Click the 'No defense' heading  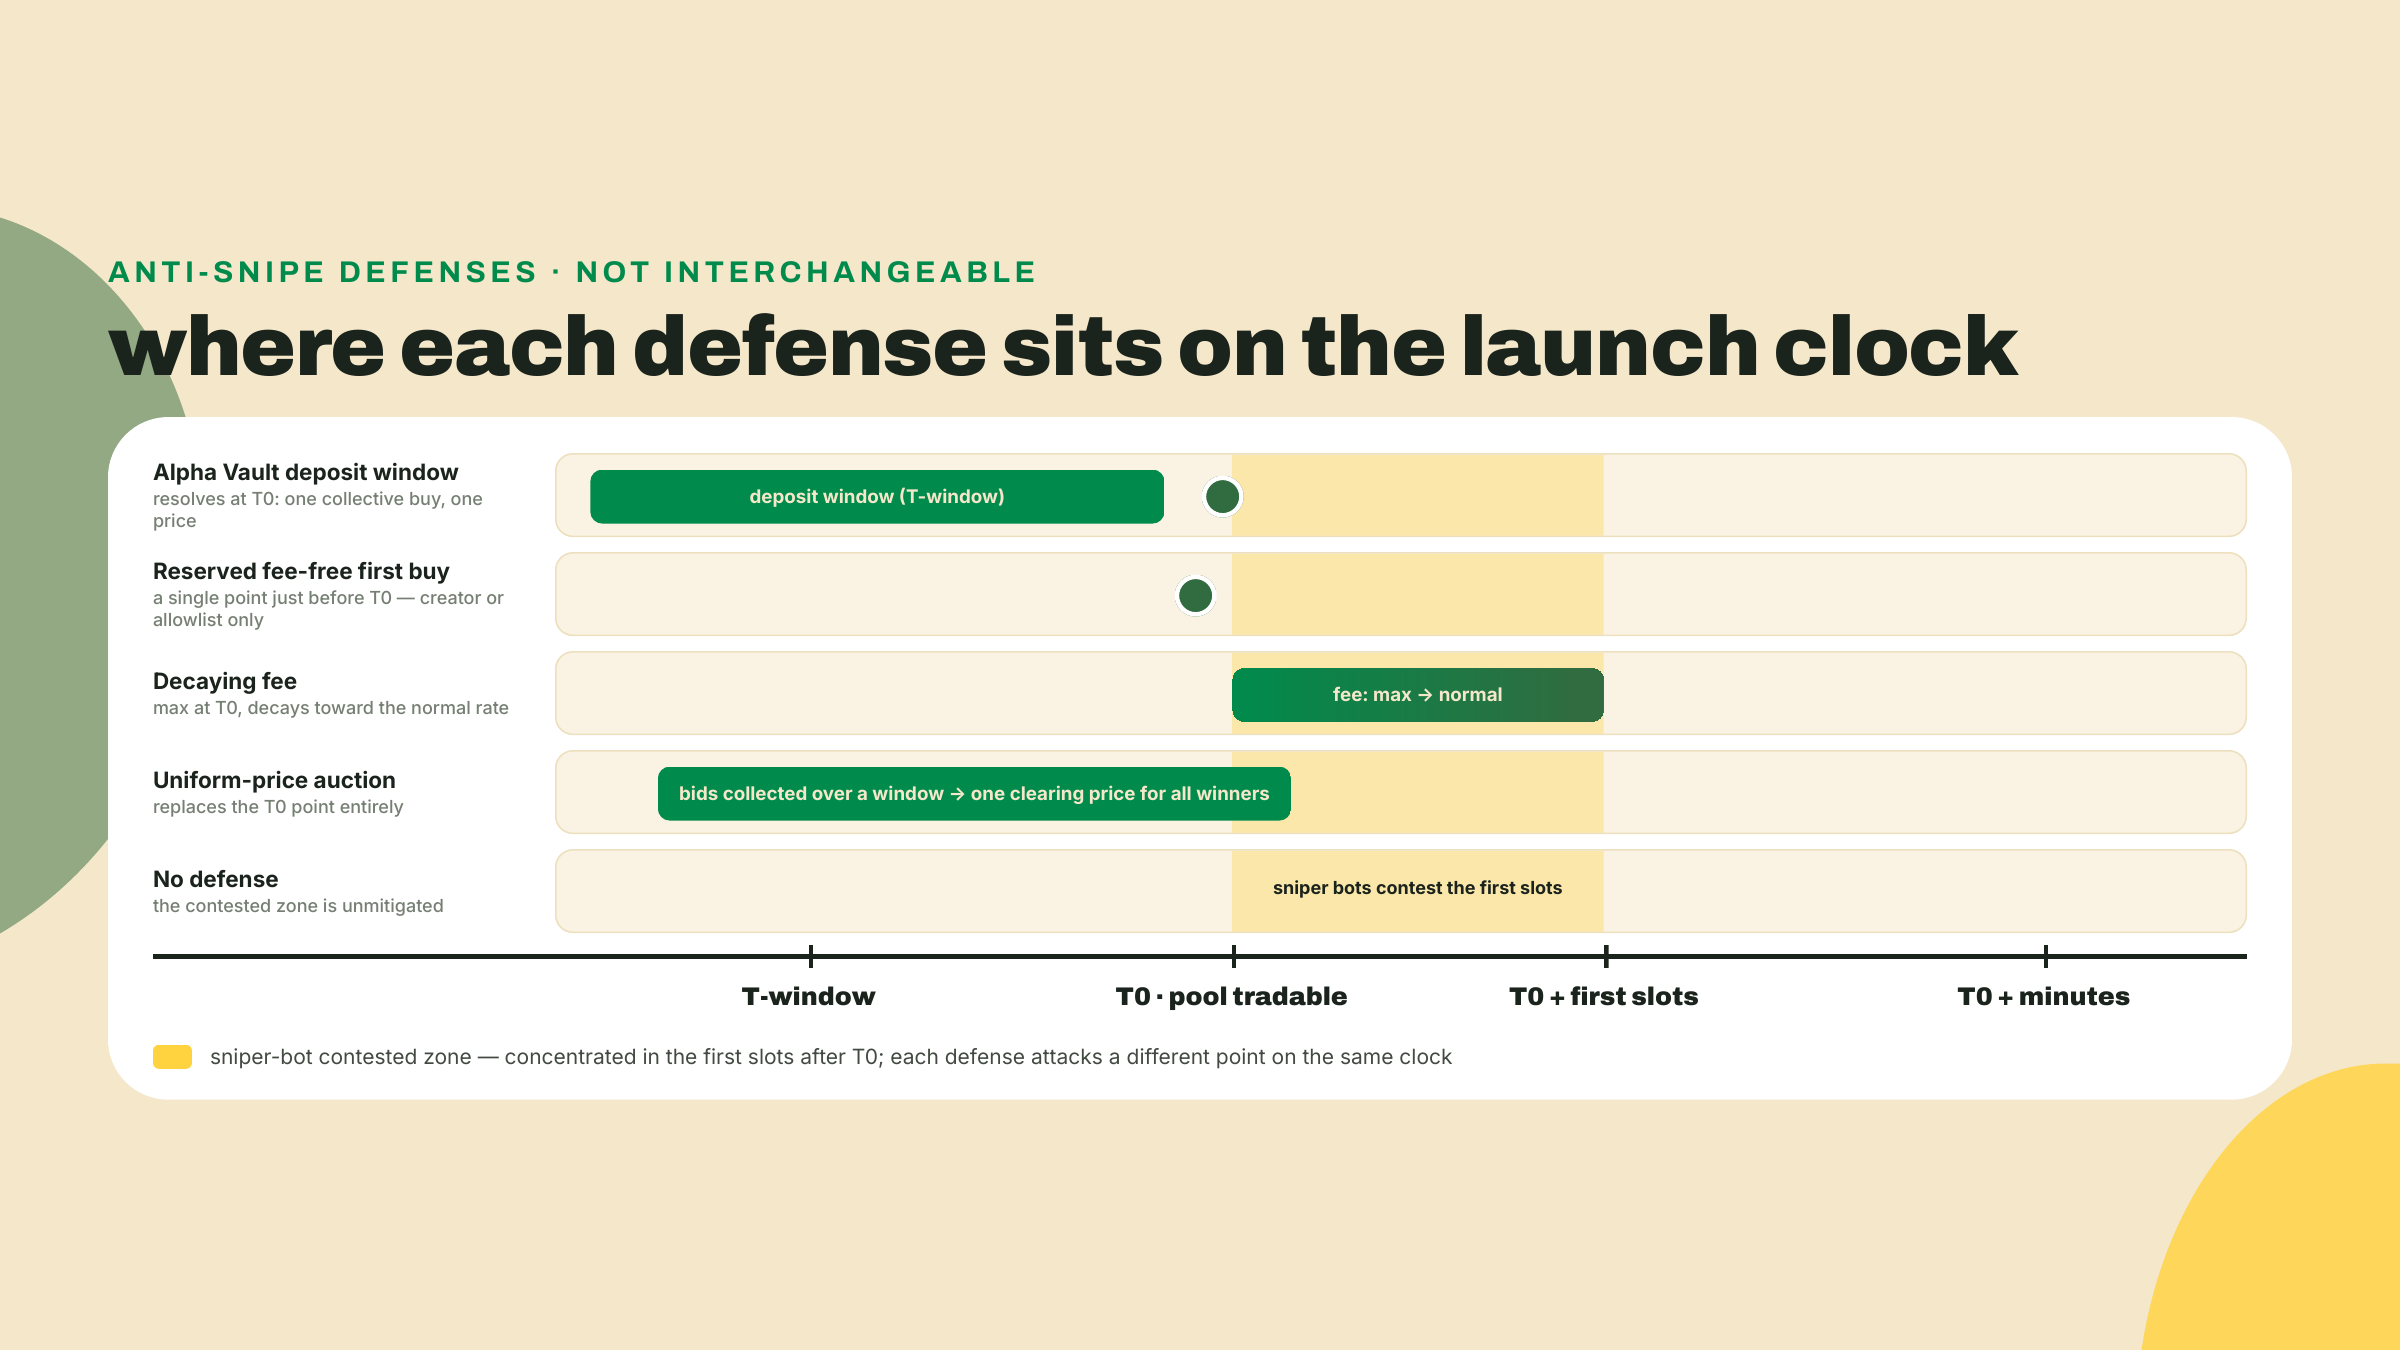(x=215, y=879)
